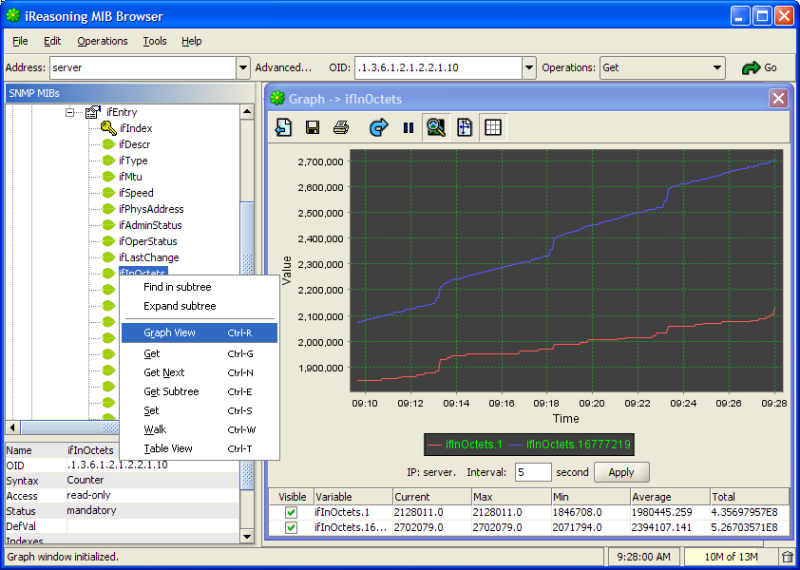Click the Interval seconds input field
The height and width of the screenshot is (570, 800).
pos(533,472)
